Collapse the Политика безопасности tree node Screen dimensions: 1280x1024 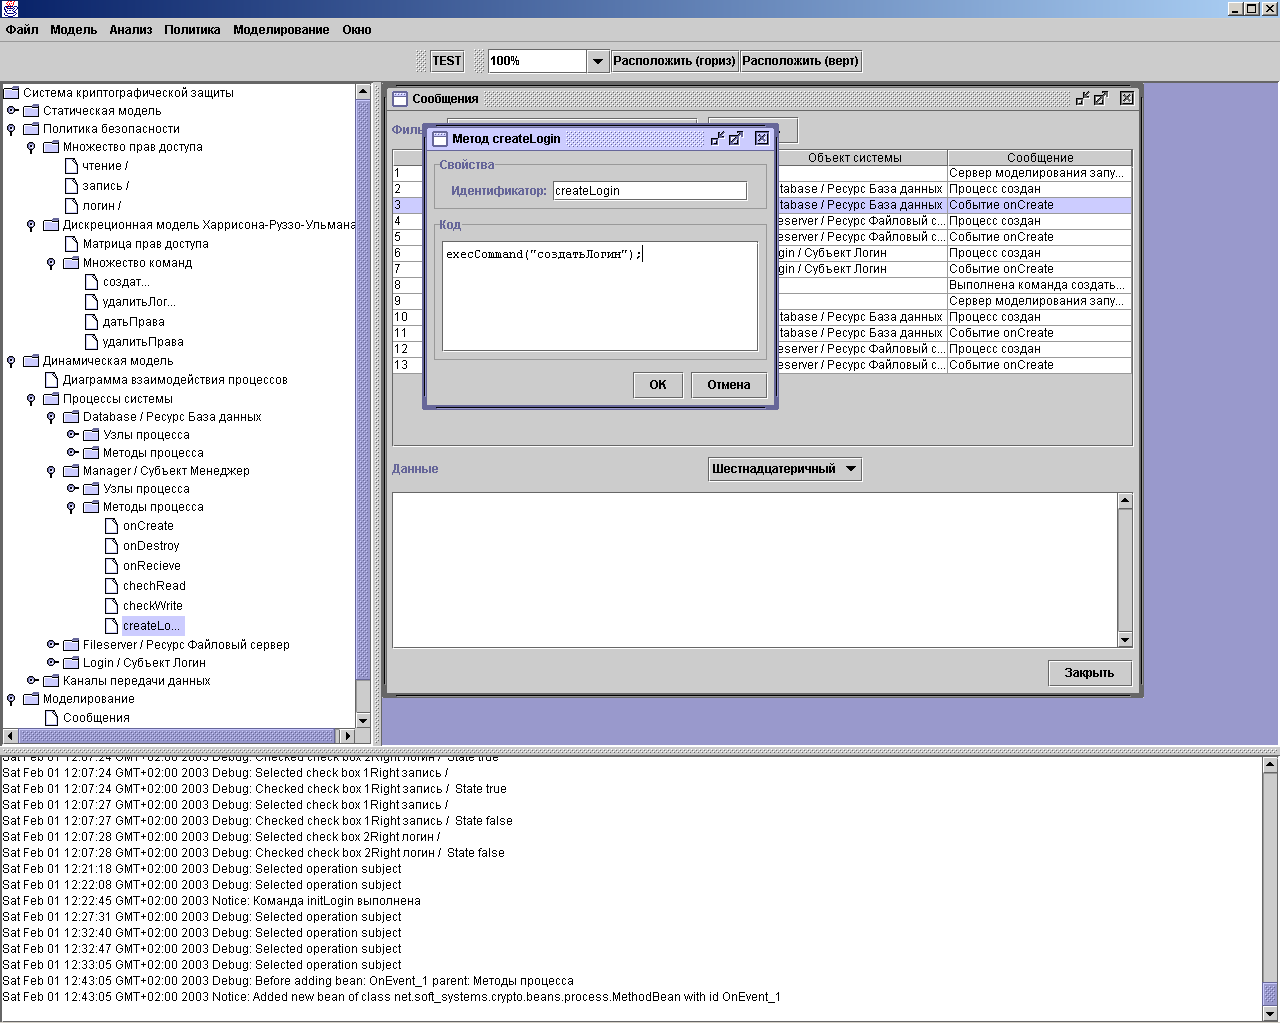(x=11, y=129)
